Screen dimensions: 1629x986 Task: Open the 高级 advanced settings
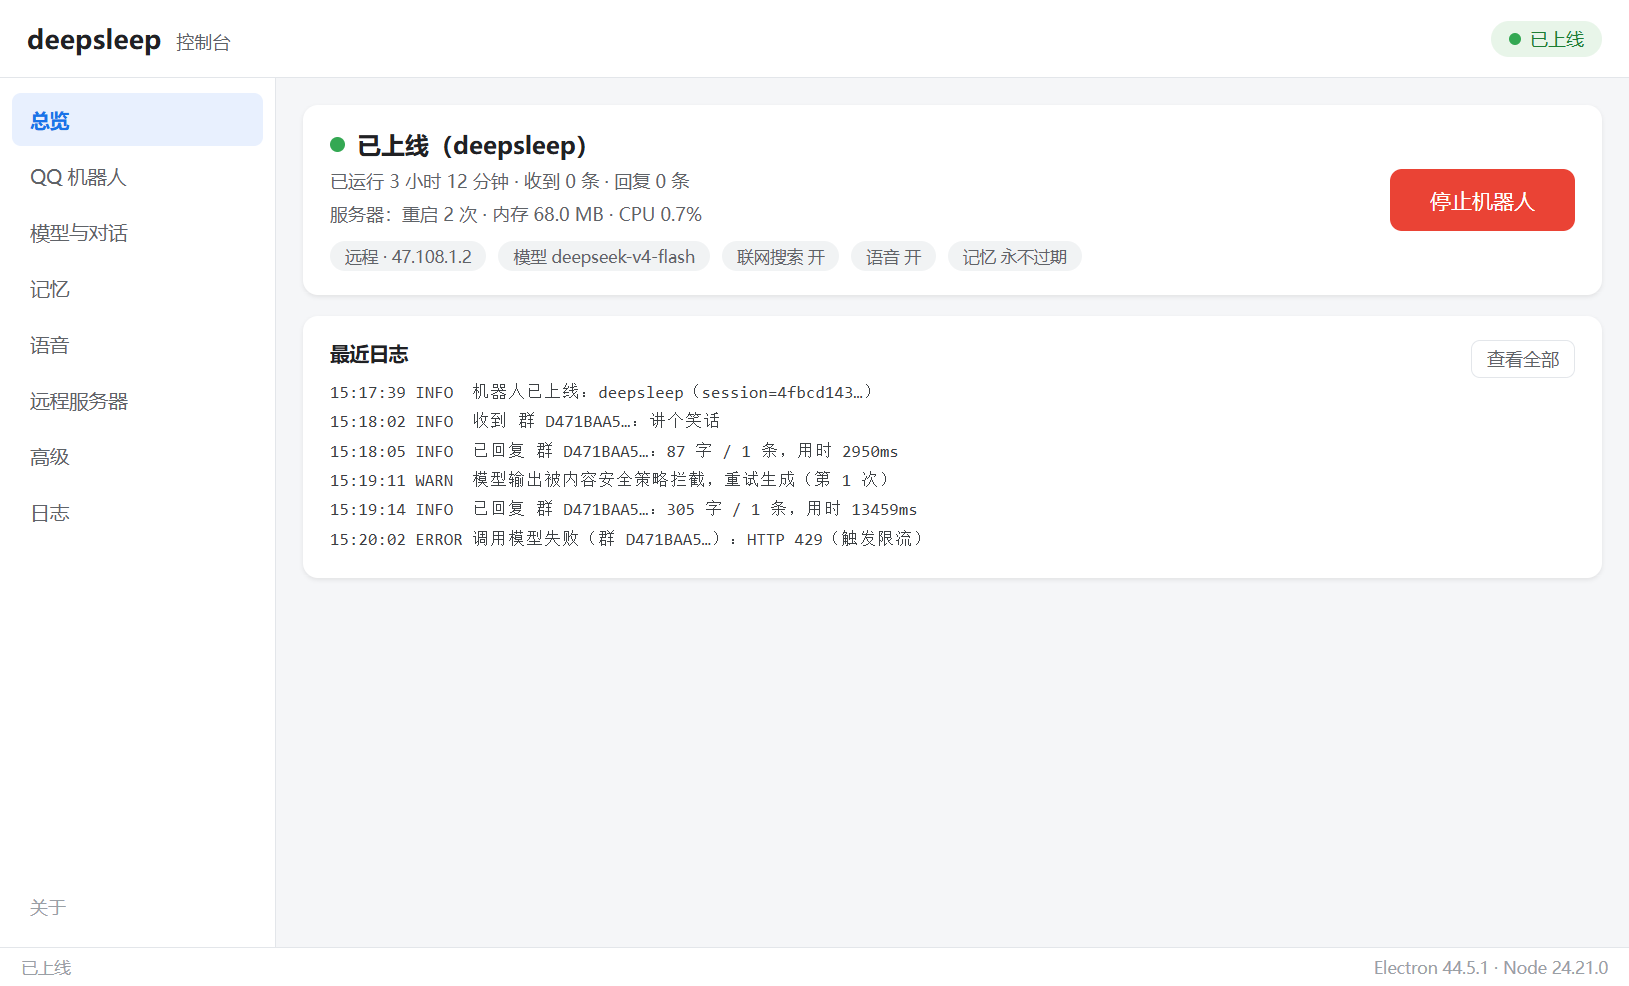pyautogui.click(x=137, y=457)
